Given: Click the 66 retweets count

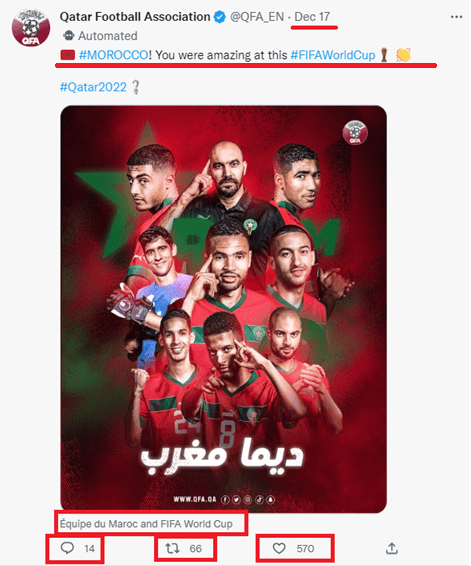Looking at the screenshot, I should tap(196, 549).
